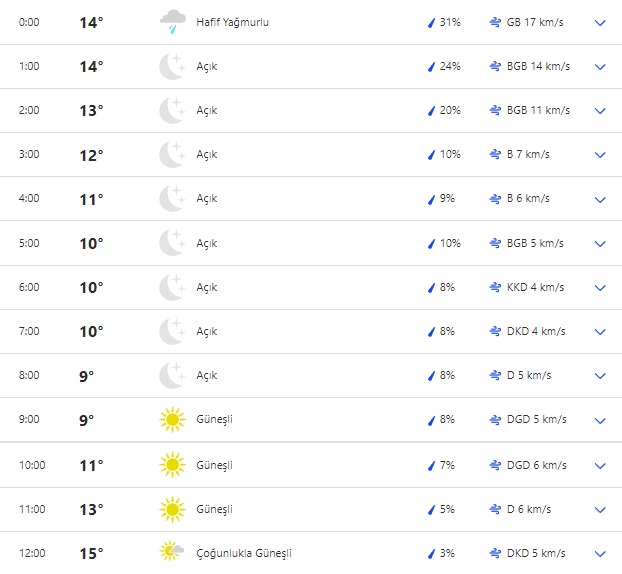Click the raindrop icon next to 31%
The width and height of the screenshot is (622, 574).
(431, 22)
